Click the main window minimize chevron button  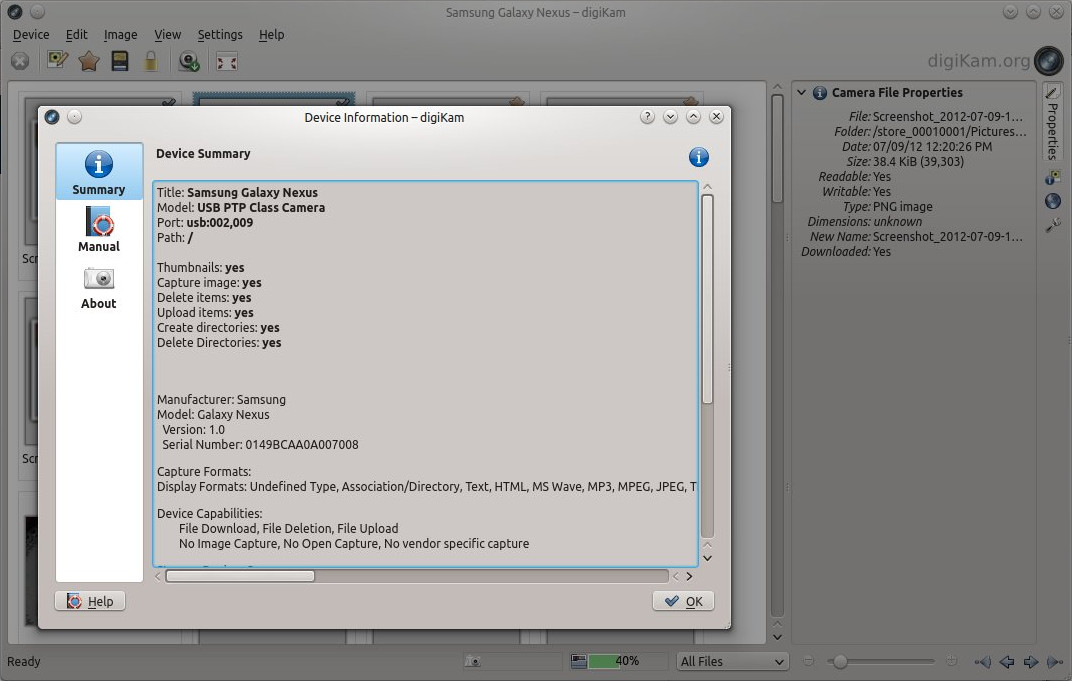point(1010,12)
